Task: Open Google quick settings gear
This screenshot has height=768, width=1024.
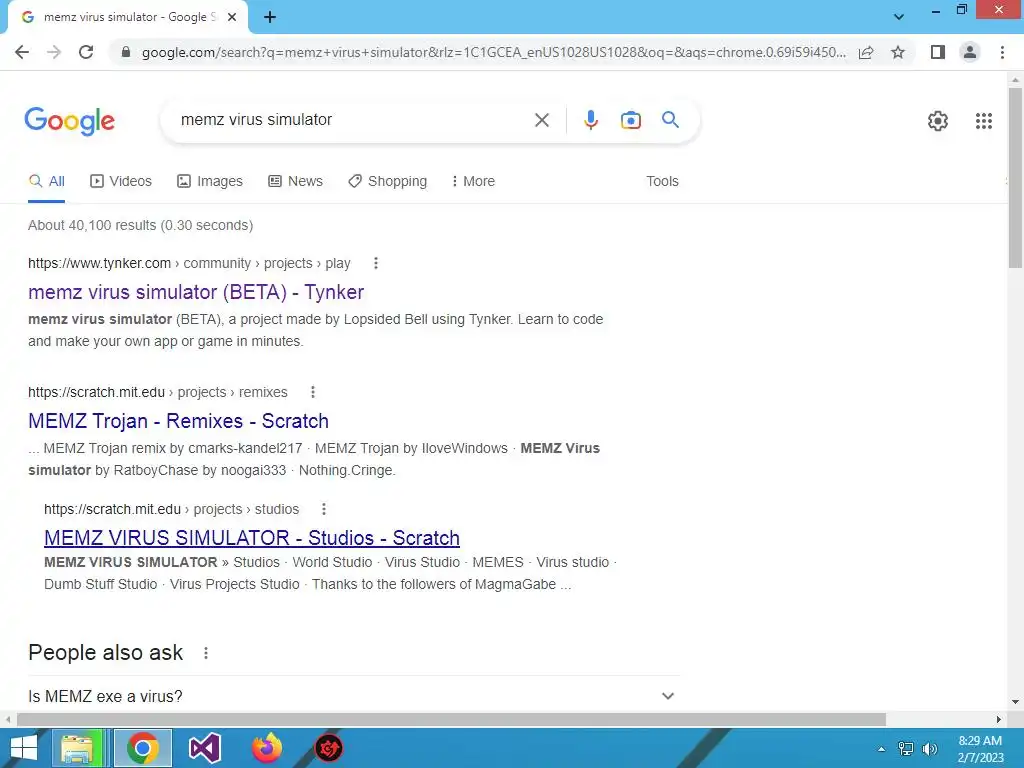Action: pyautogui.click(x=938, y=121)
